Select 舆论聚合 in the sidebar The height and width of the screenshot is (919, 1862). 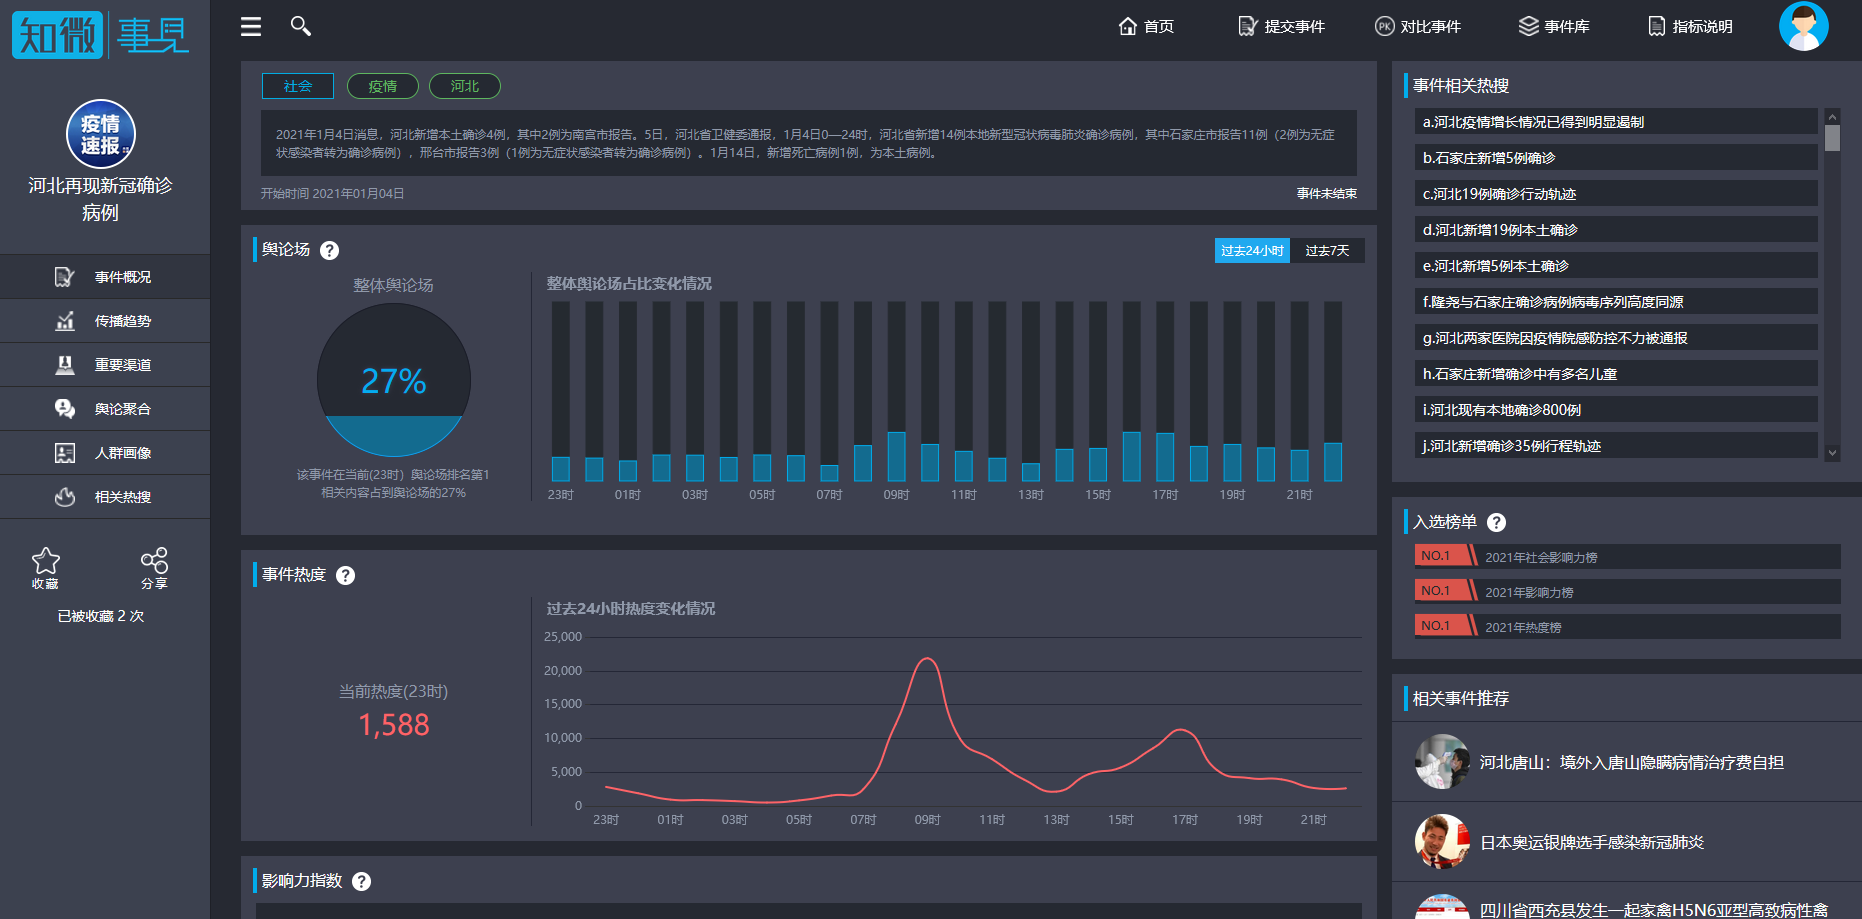coord(105,409)
